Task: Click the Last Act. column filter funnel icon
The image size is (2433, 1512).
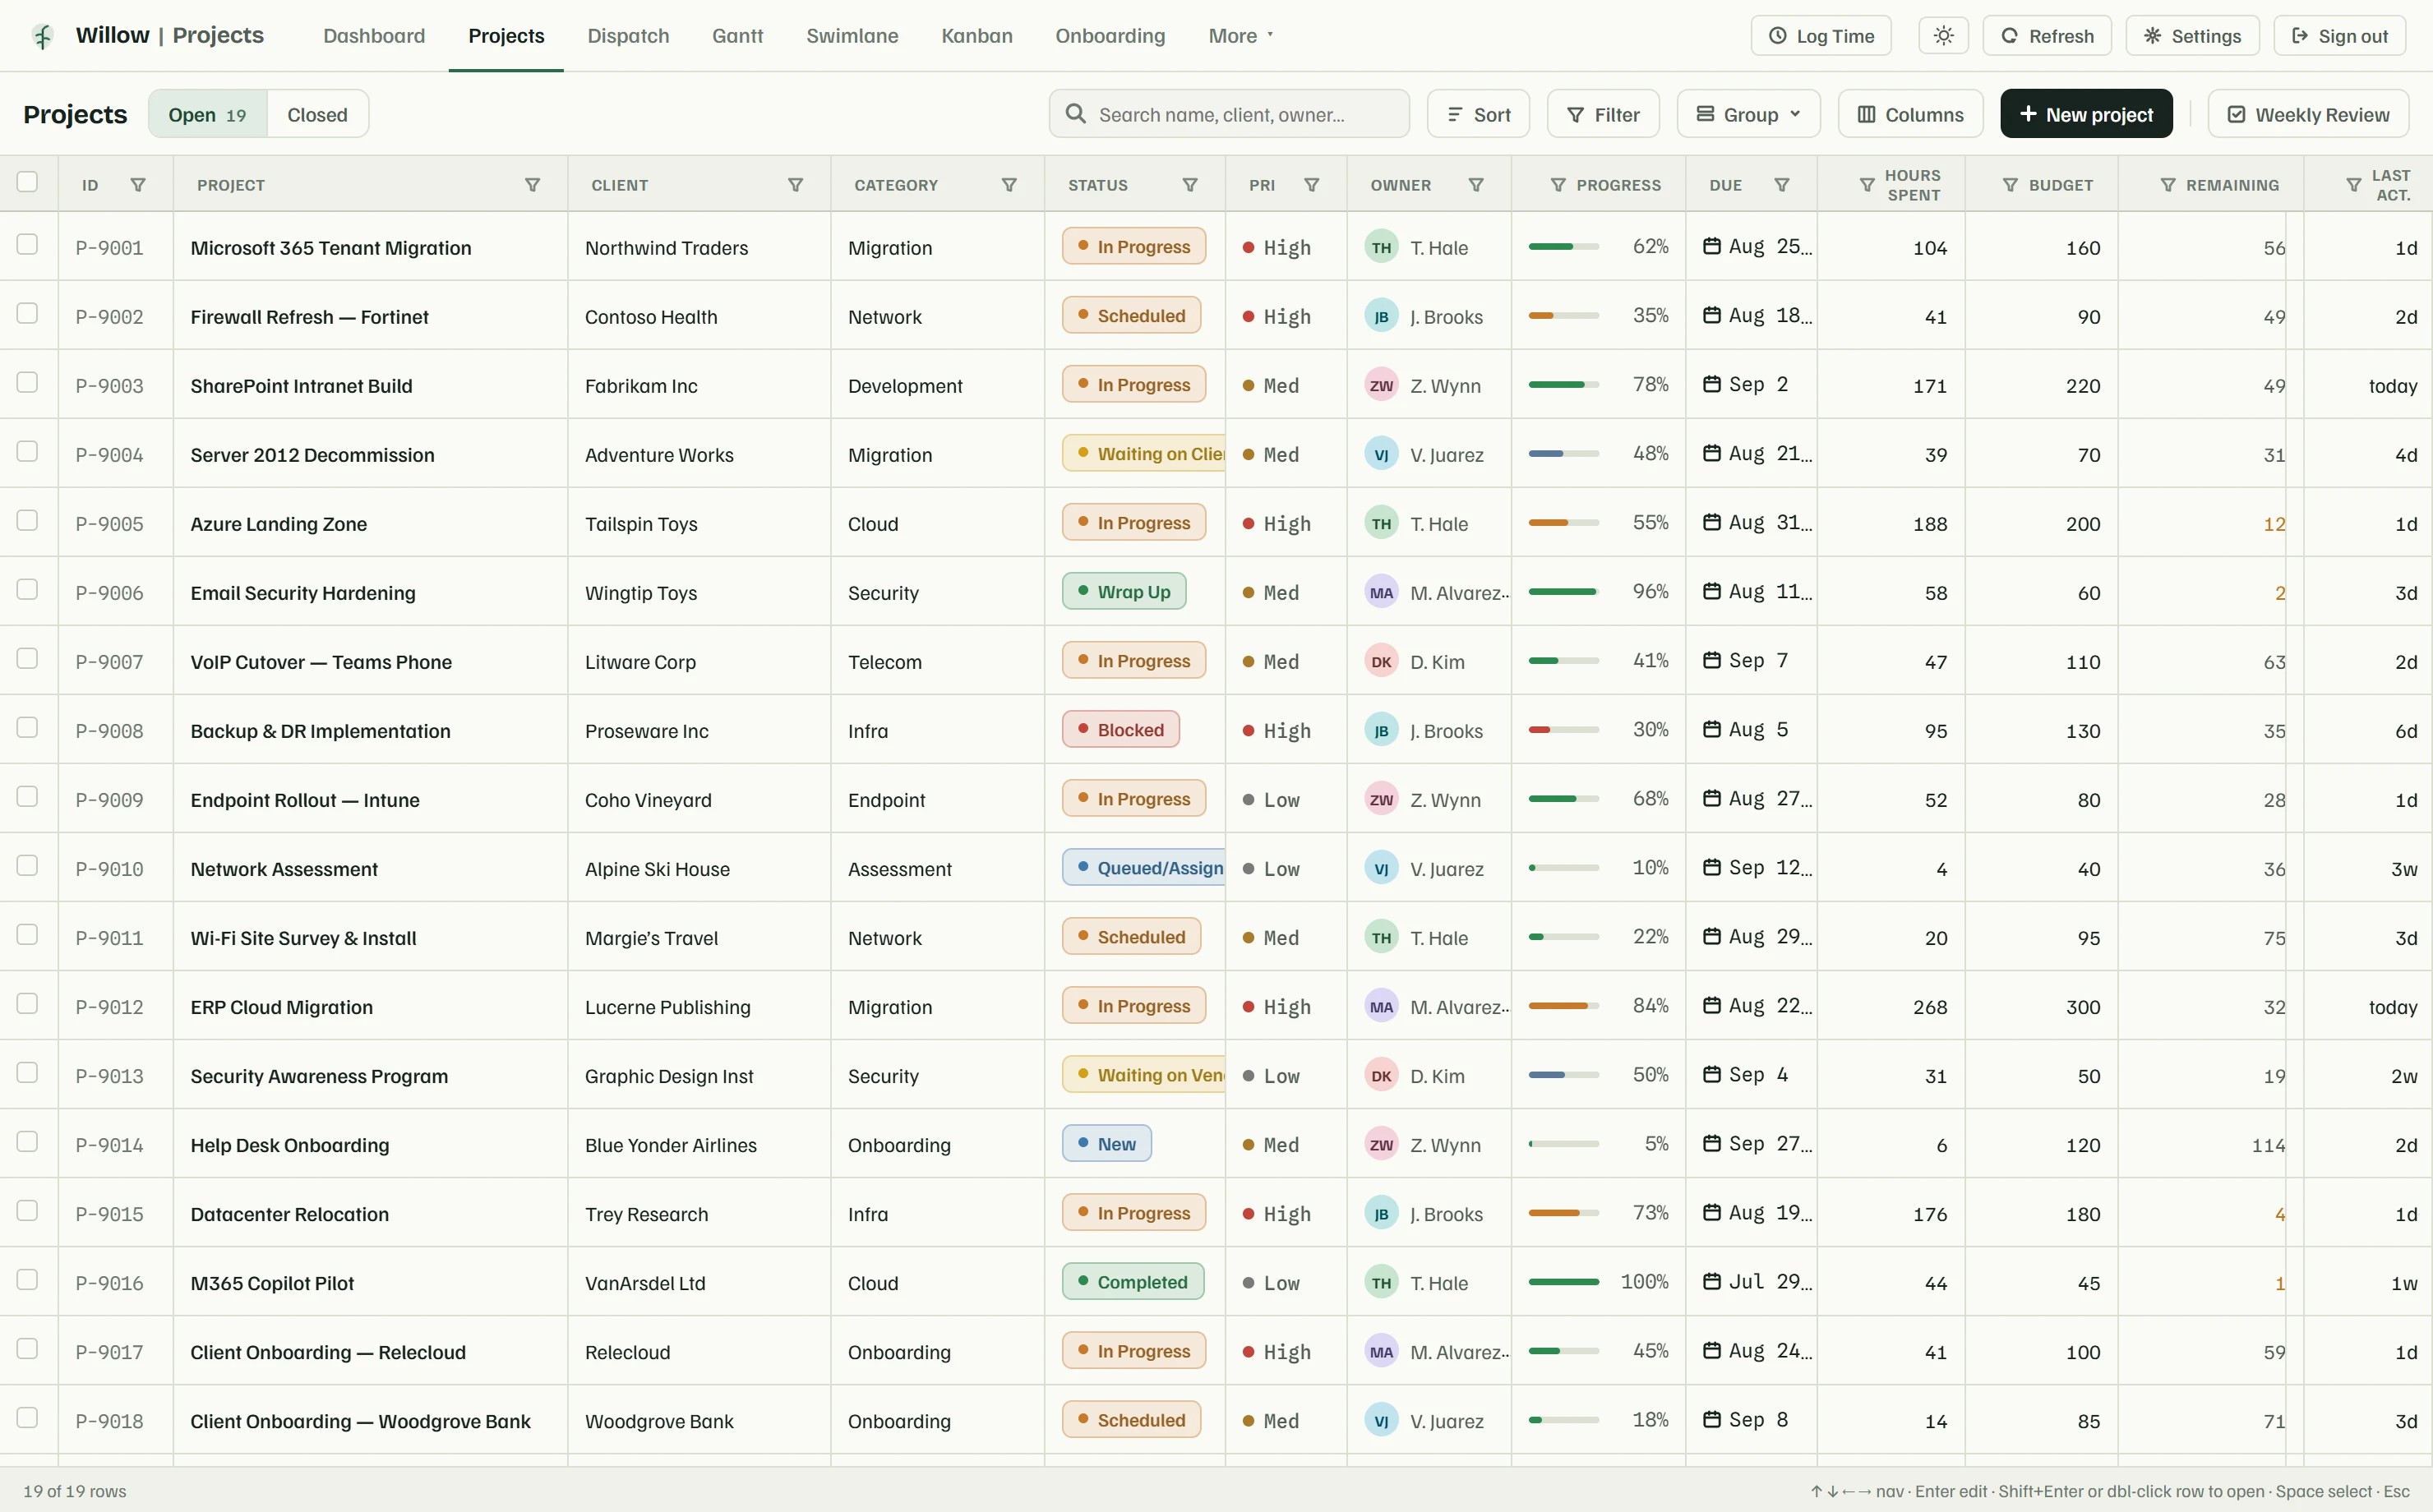Action: [x=2353, y=185]
